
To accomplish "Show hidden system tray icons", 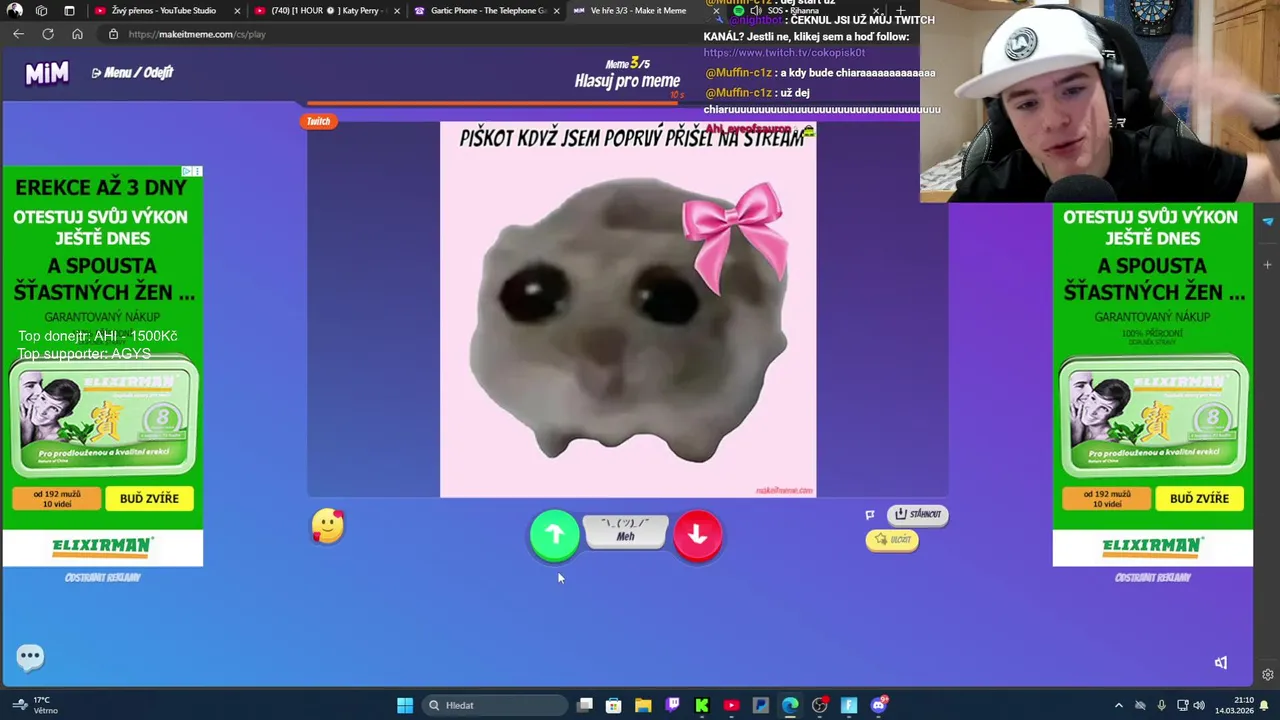I will pos(1118,705).
